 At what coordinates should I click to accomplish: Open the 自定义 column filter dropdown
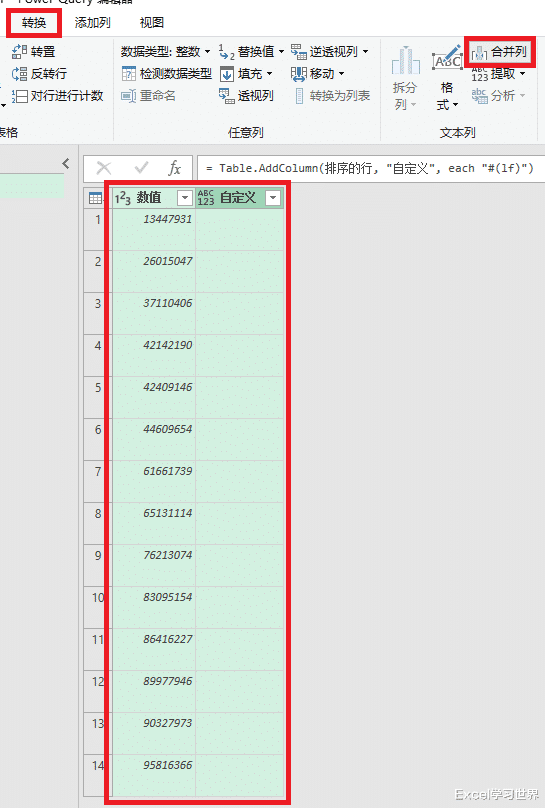pos(273,198)
